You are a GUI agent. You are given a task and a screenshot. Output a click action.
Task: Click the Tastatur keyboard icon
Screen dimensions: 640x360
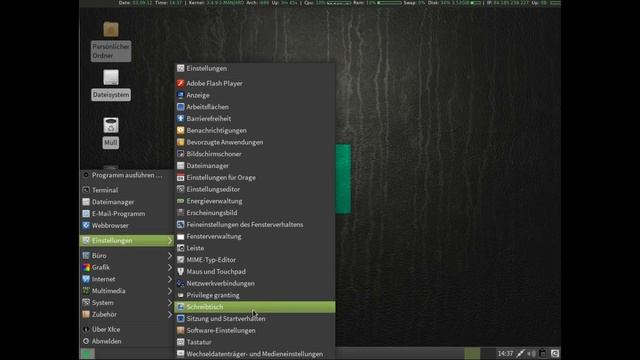pos(180,342)
